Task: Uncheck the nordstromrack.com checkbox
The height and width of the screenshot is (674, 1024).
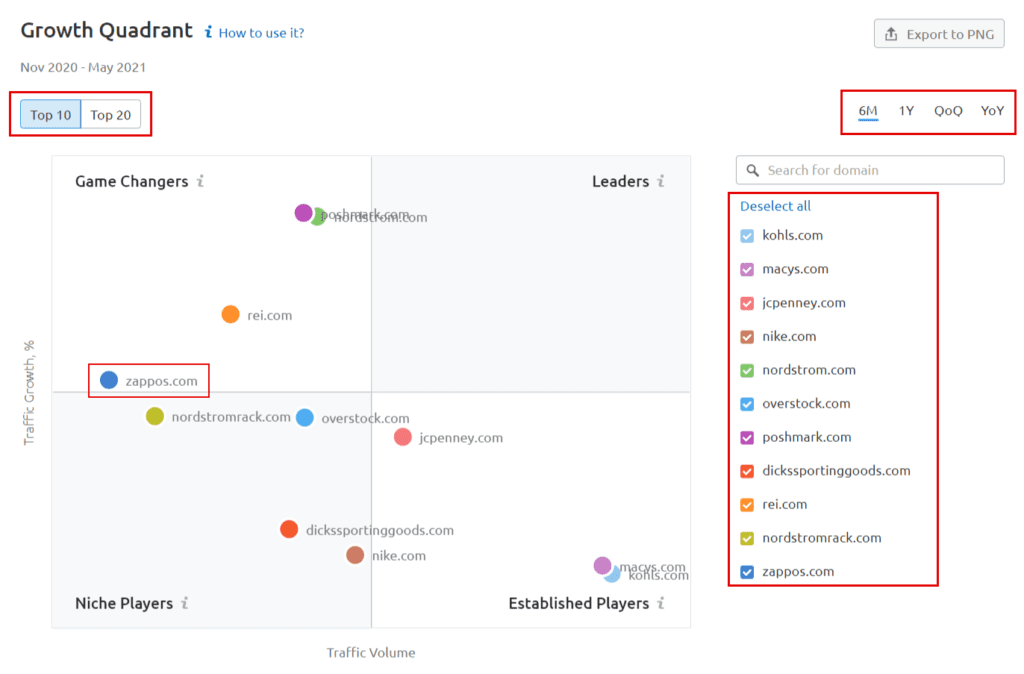Action: (x=747, y=538)
